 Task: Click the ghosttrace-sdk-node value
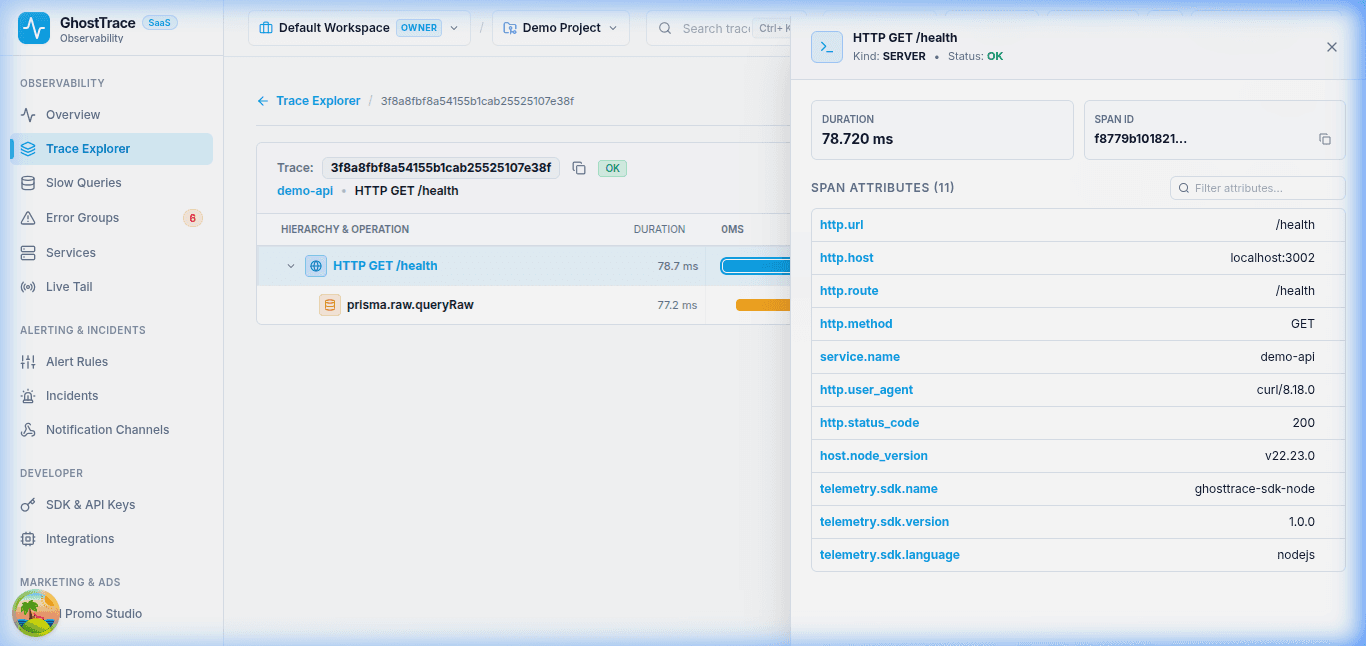(1255, 489)
